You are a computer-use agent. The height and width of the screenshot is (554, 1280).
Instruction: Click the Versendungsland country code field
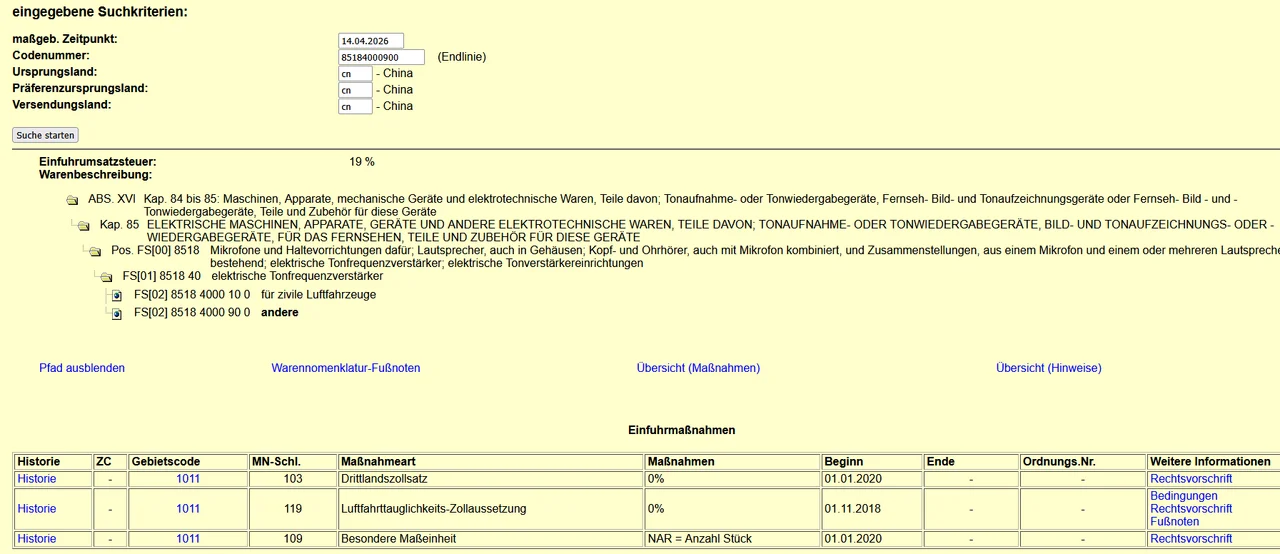click(355, 106)
